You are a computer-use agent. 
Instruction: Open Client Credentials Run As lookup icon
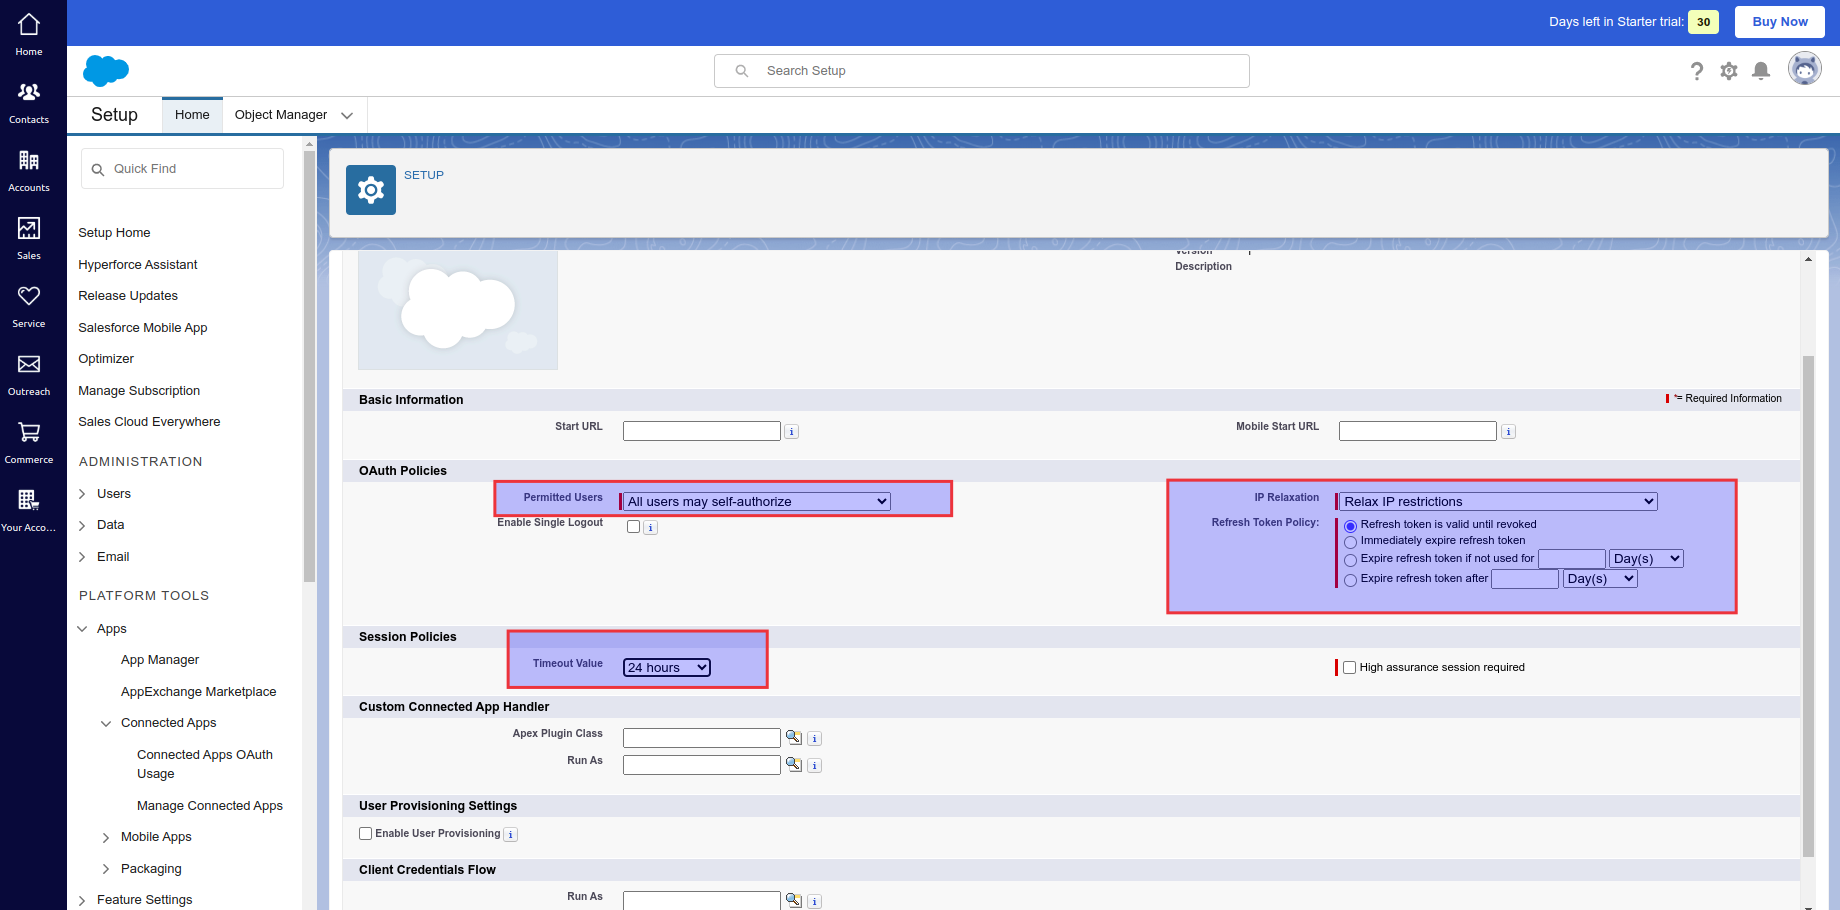click(x=794, y=900)
